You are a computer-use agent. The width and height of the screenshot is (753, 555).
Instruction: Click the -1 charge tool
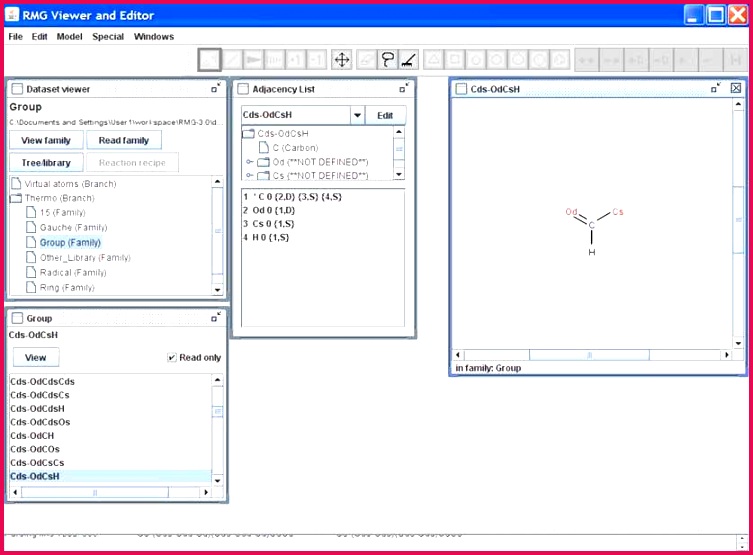pyautogui.click(x=316, y=60)
